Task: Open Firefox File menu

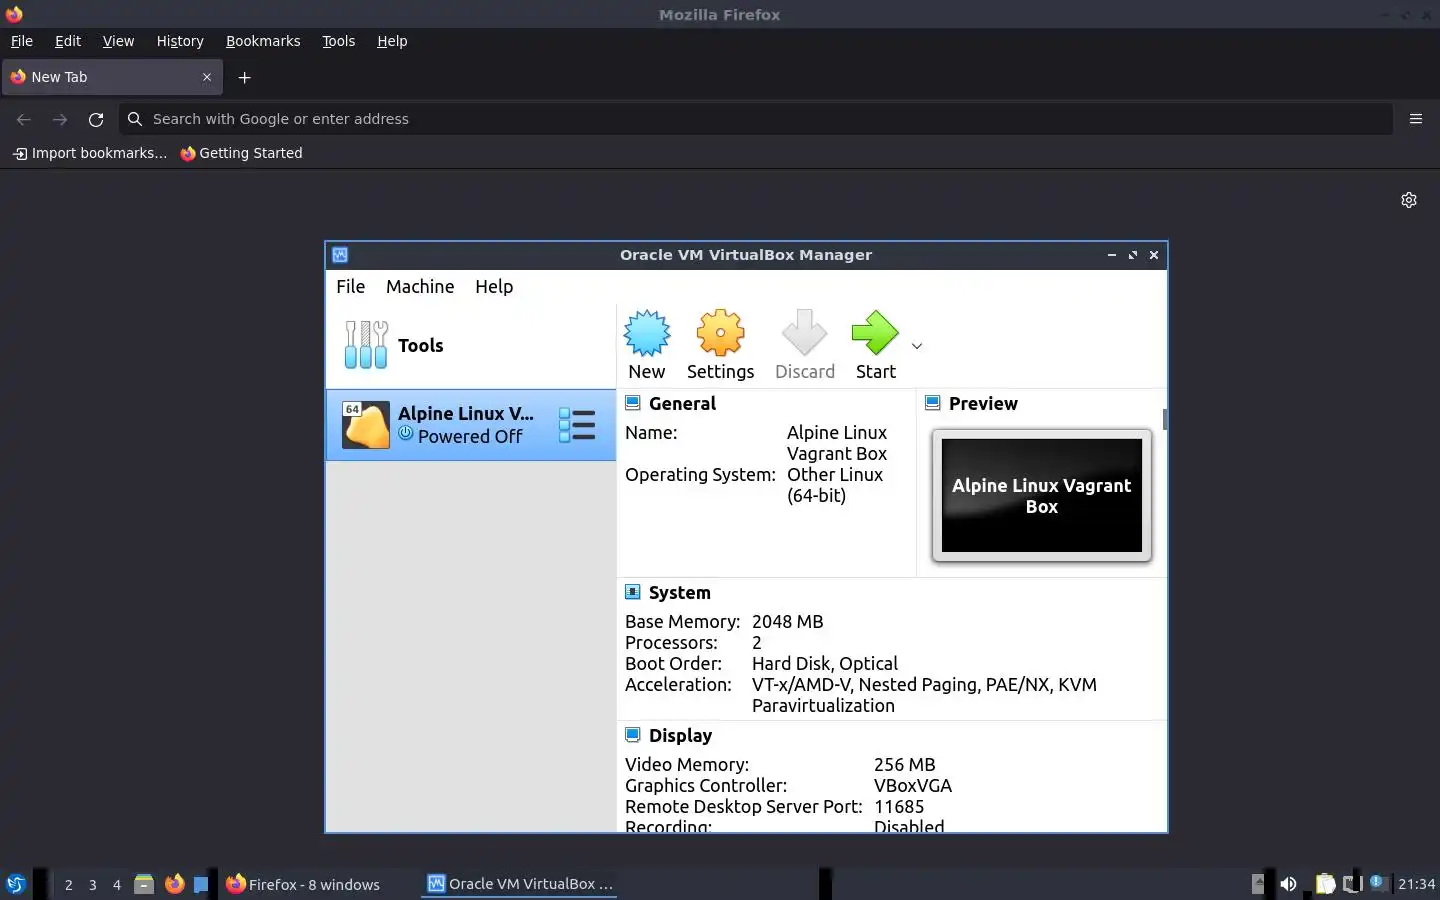Action: click(22, 41)
